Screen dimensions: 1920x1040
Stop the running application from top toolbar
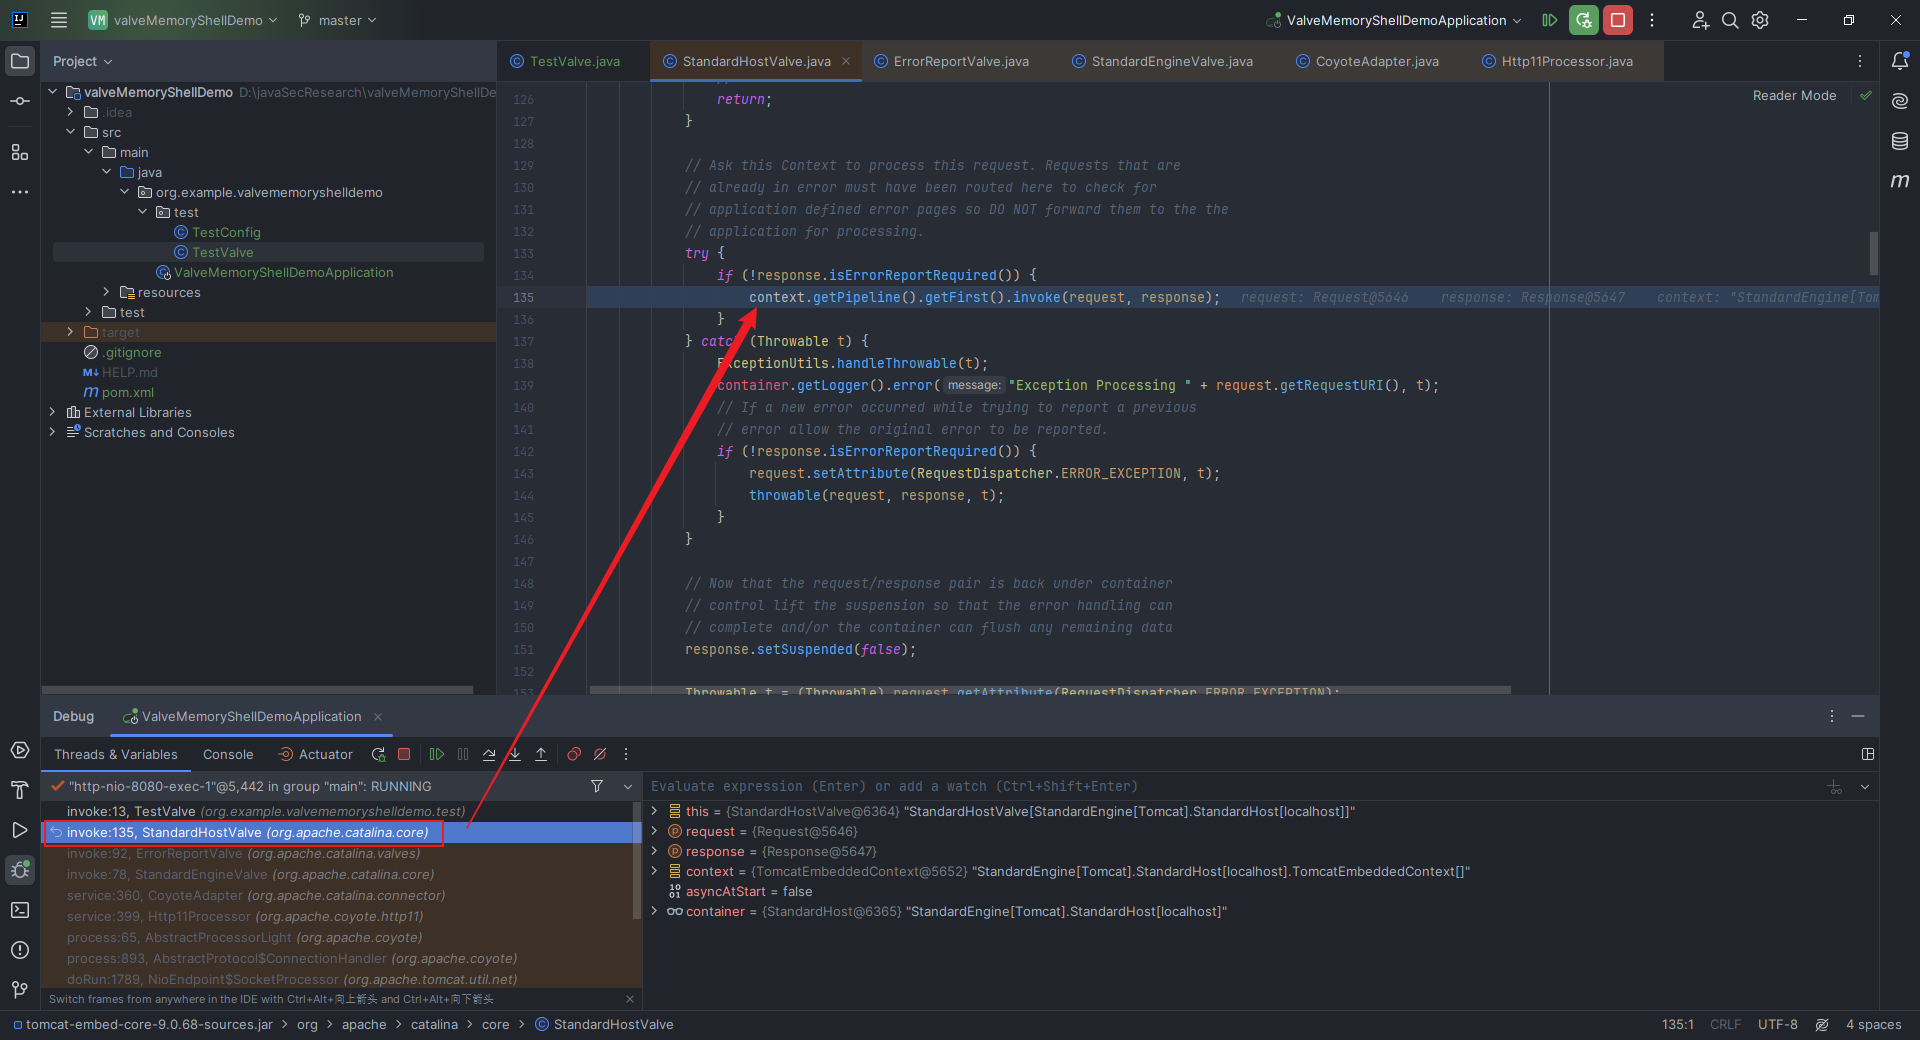1618,20
